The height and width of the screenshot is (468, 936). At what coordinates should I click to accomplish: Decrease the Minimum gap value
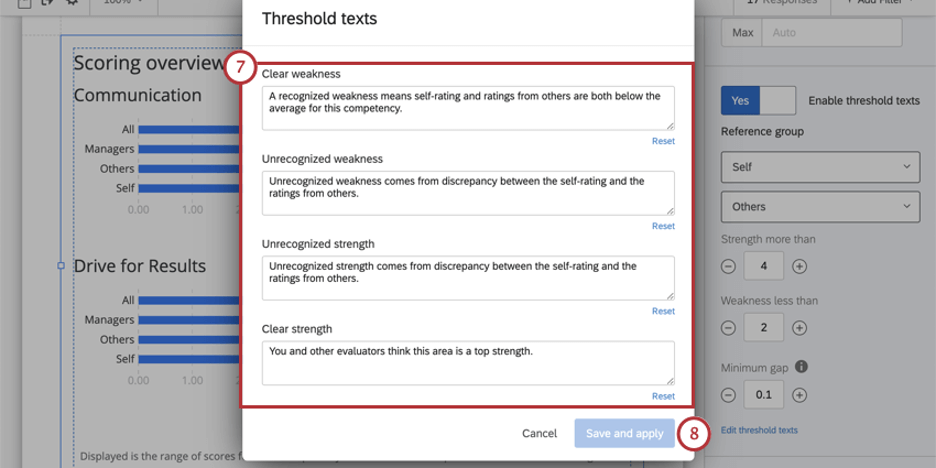click(x=728, y=395)
